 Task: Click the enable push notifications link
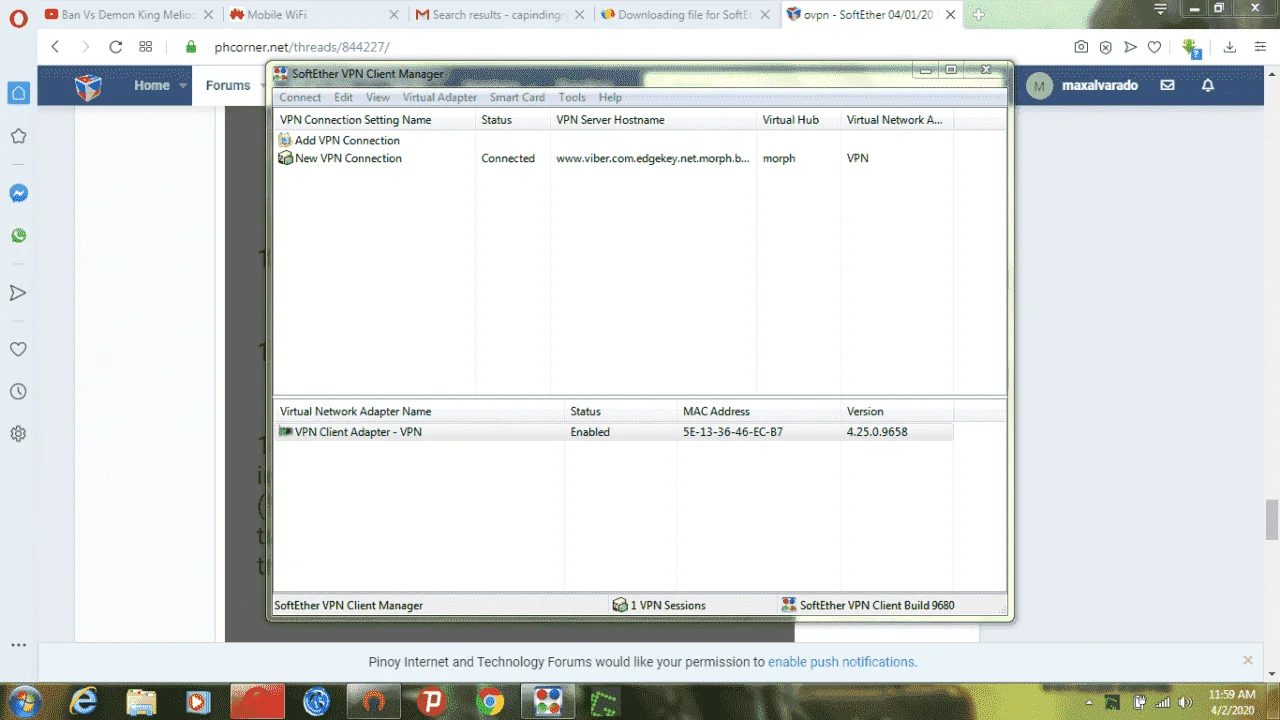coord(842,662)
